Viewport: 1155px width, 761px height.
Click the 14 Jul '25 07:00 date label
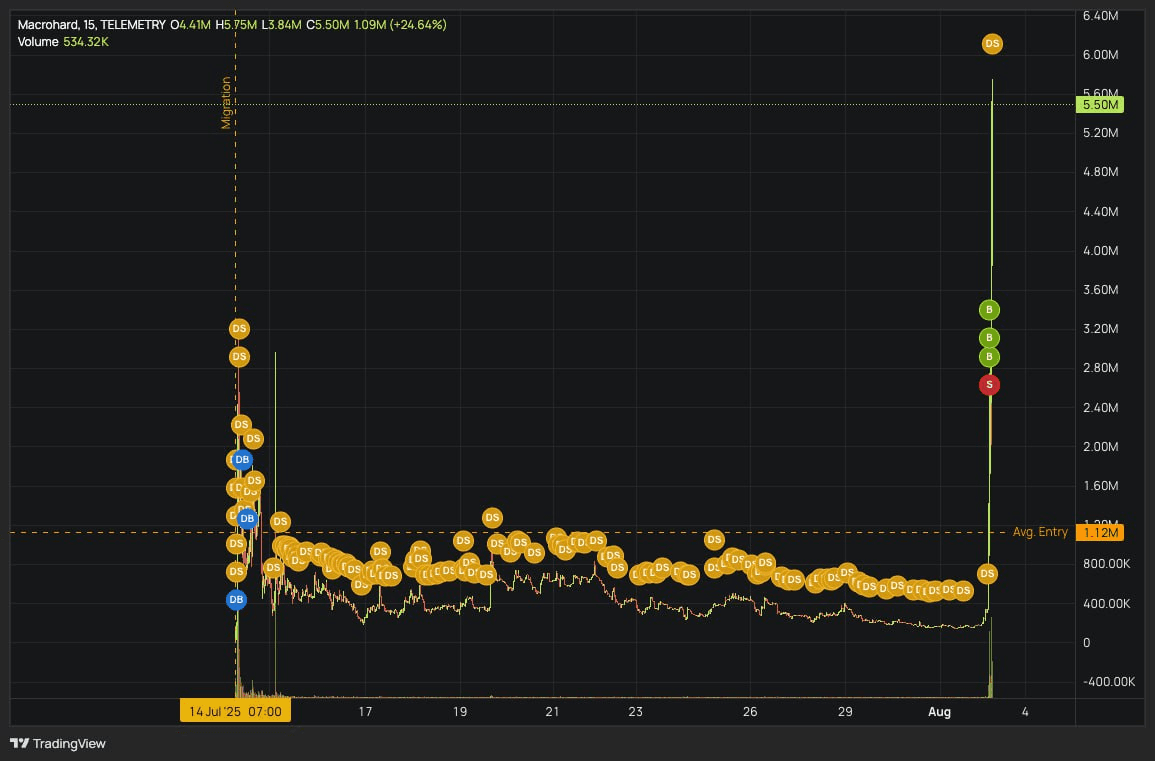[235, 712]
